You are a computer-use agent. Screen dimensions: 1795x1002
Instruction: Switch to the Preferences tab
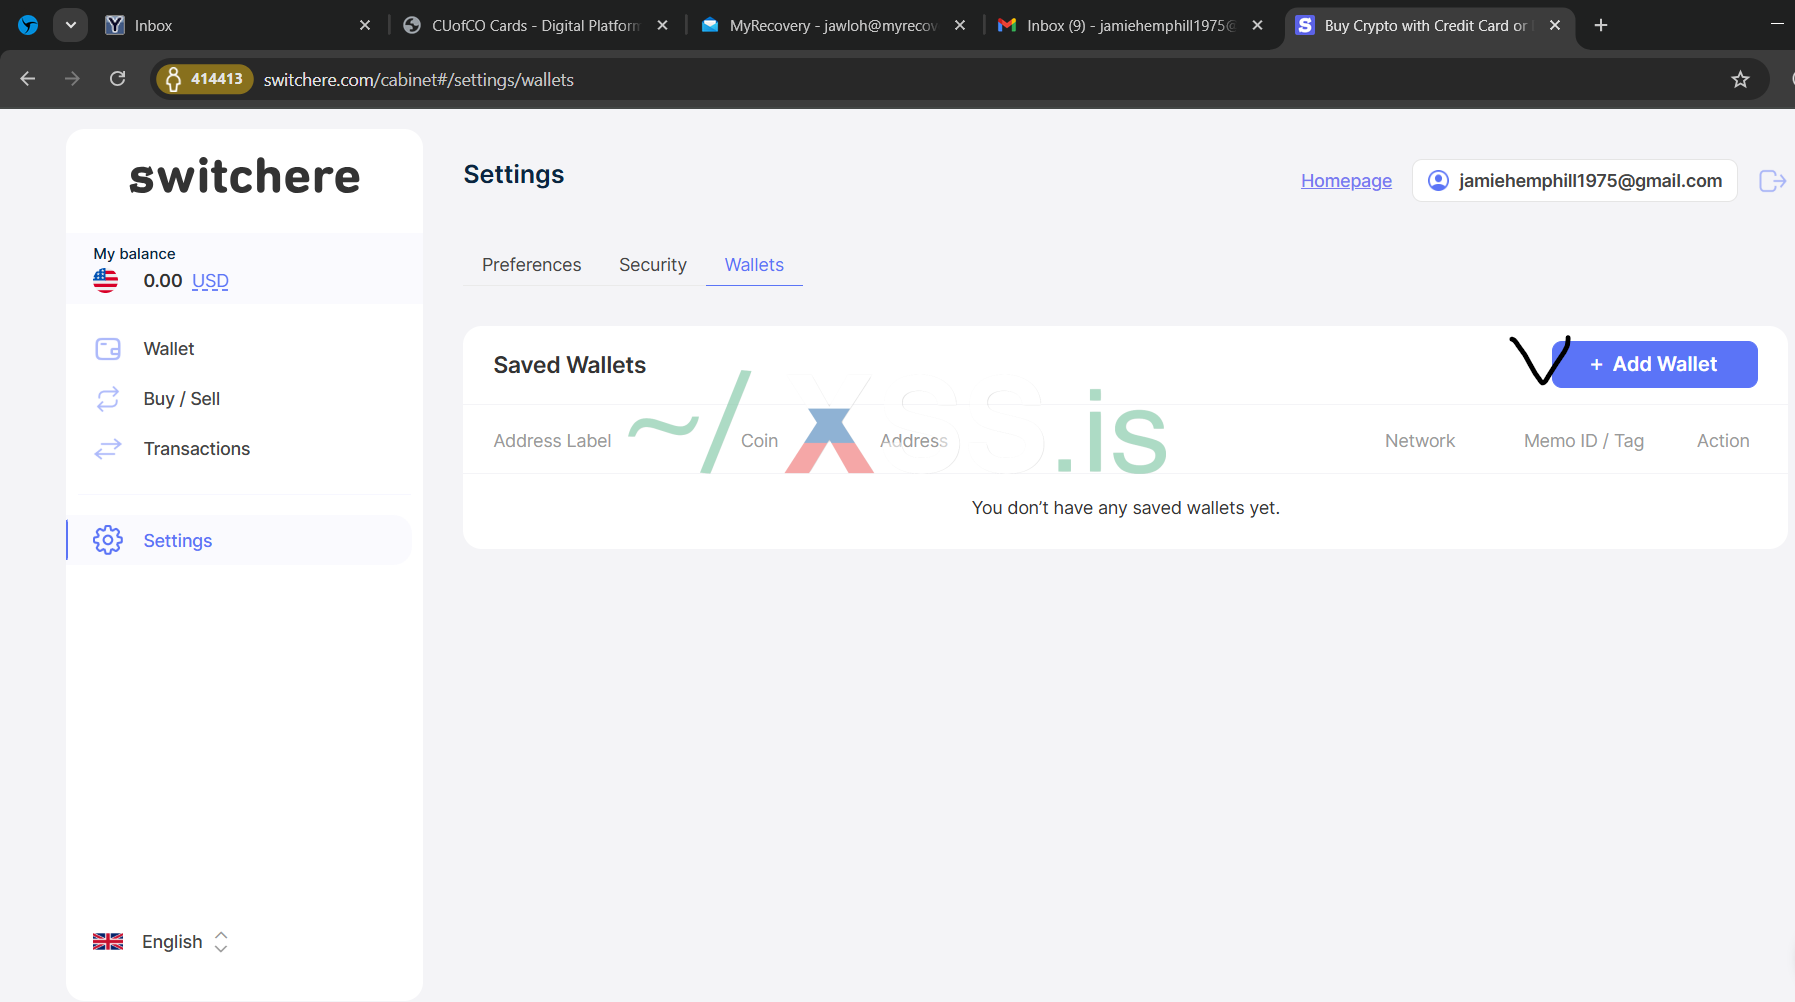(x=531, y=265)
